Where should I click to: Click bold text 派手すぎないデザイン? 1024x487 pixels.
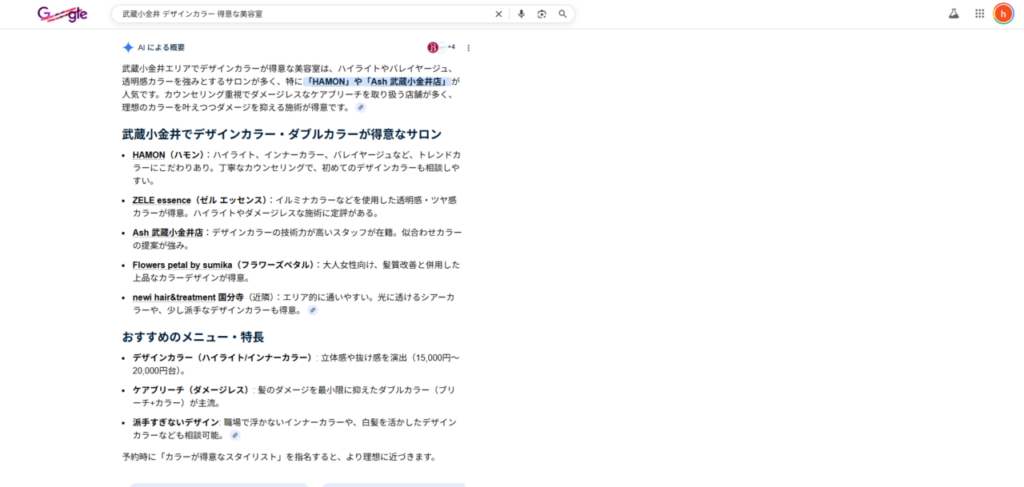176,422
